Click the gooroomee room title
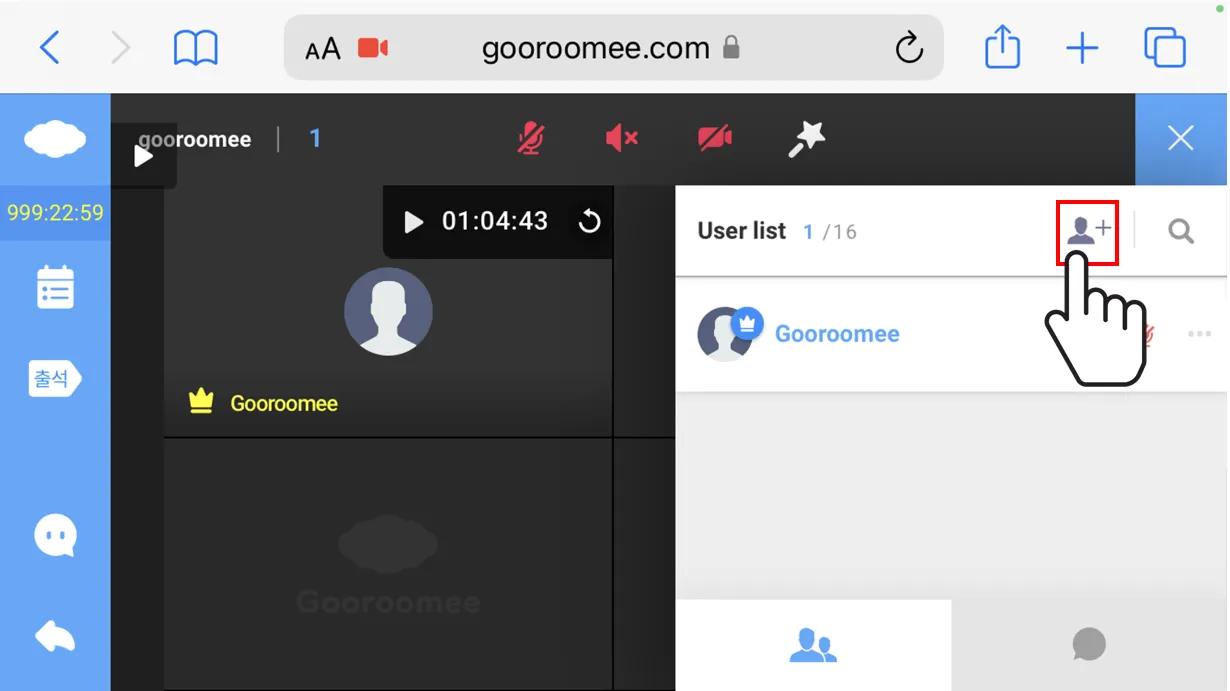Viewport: 1230px width, 691px height. (x=195, y=139)
